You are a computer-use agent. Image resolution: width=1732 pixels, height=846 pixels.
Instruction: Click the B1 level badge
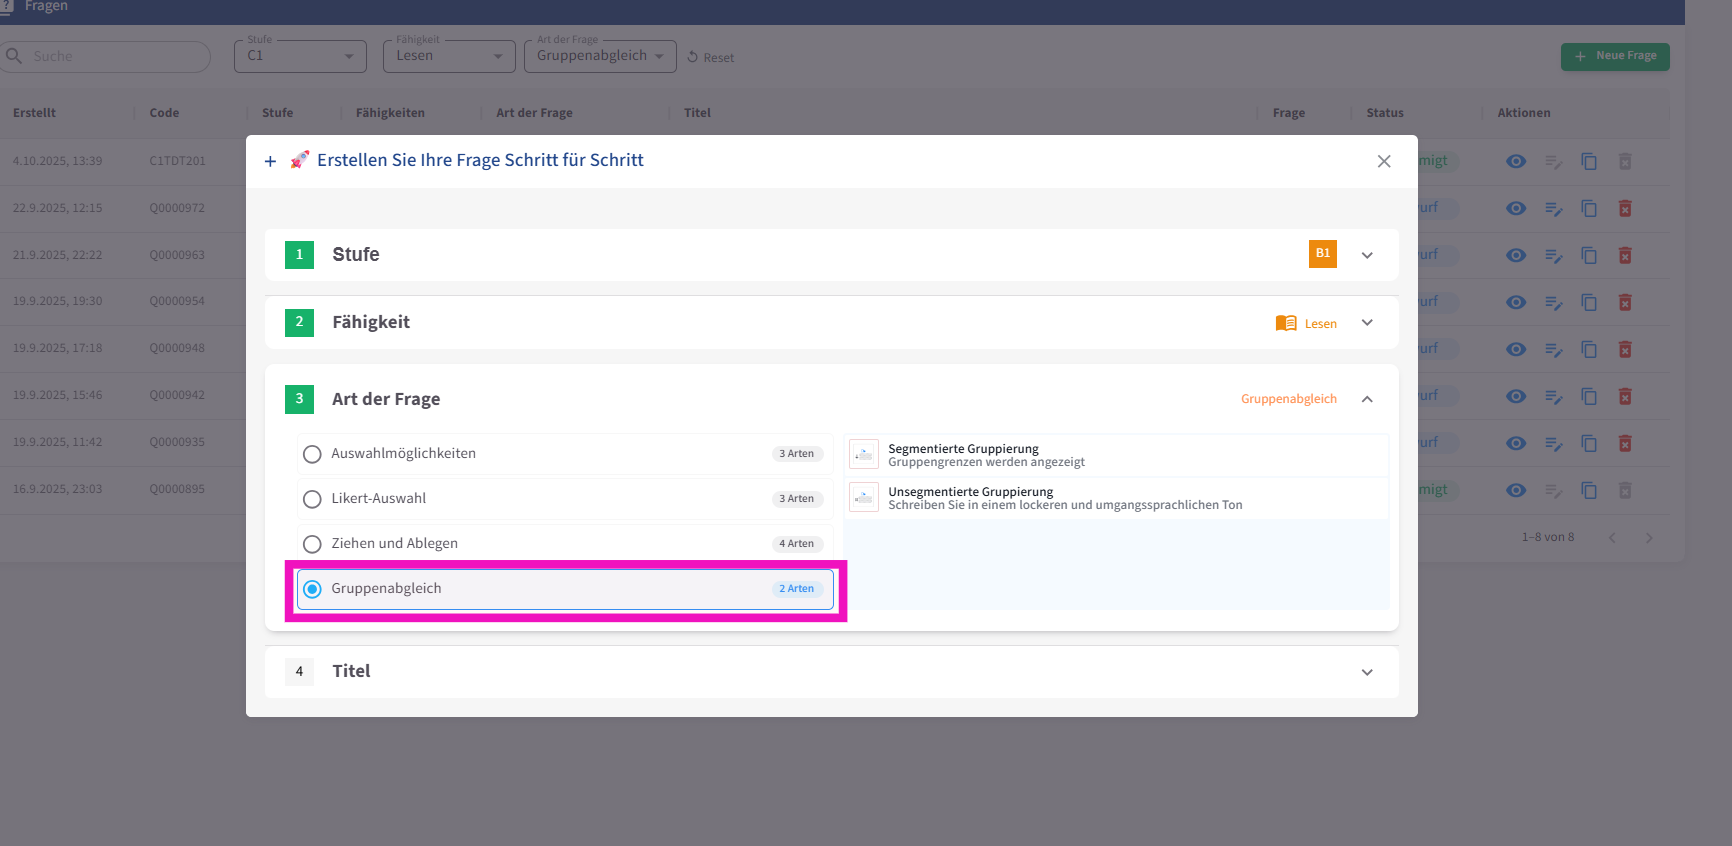click(1322, 254)
